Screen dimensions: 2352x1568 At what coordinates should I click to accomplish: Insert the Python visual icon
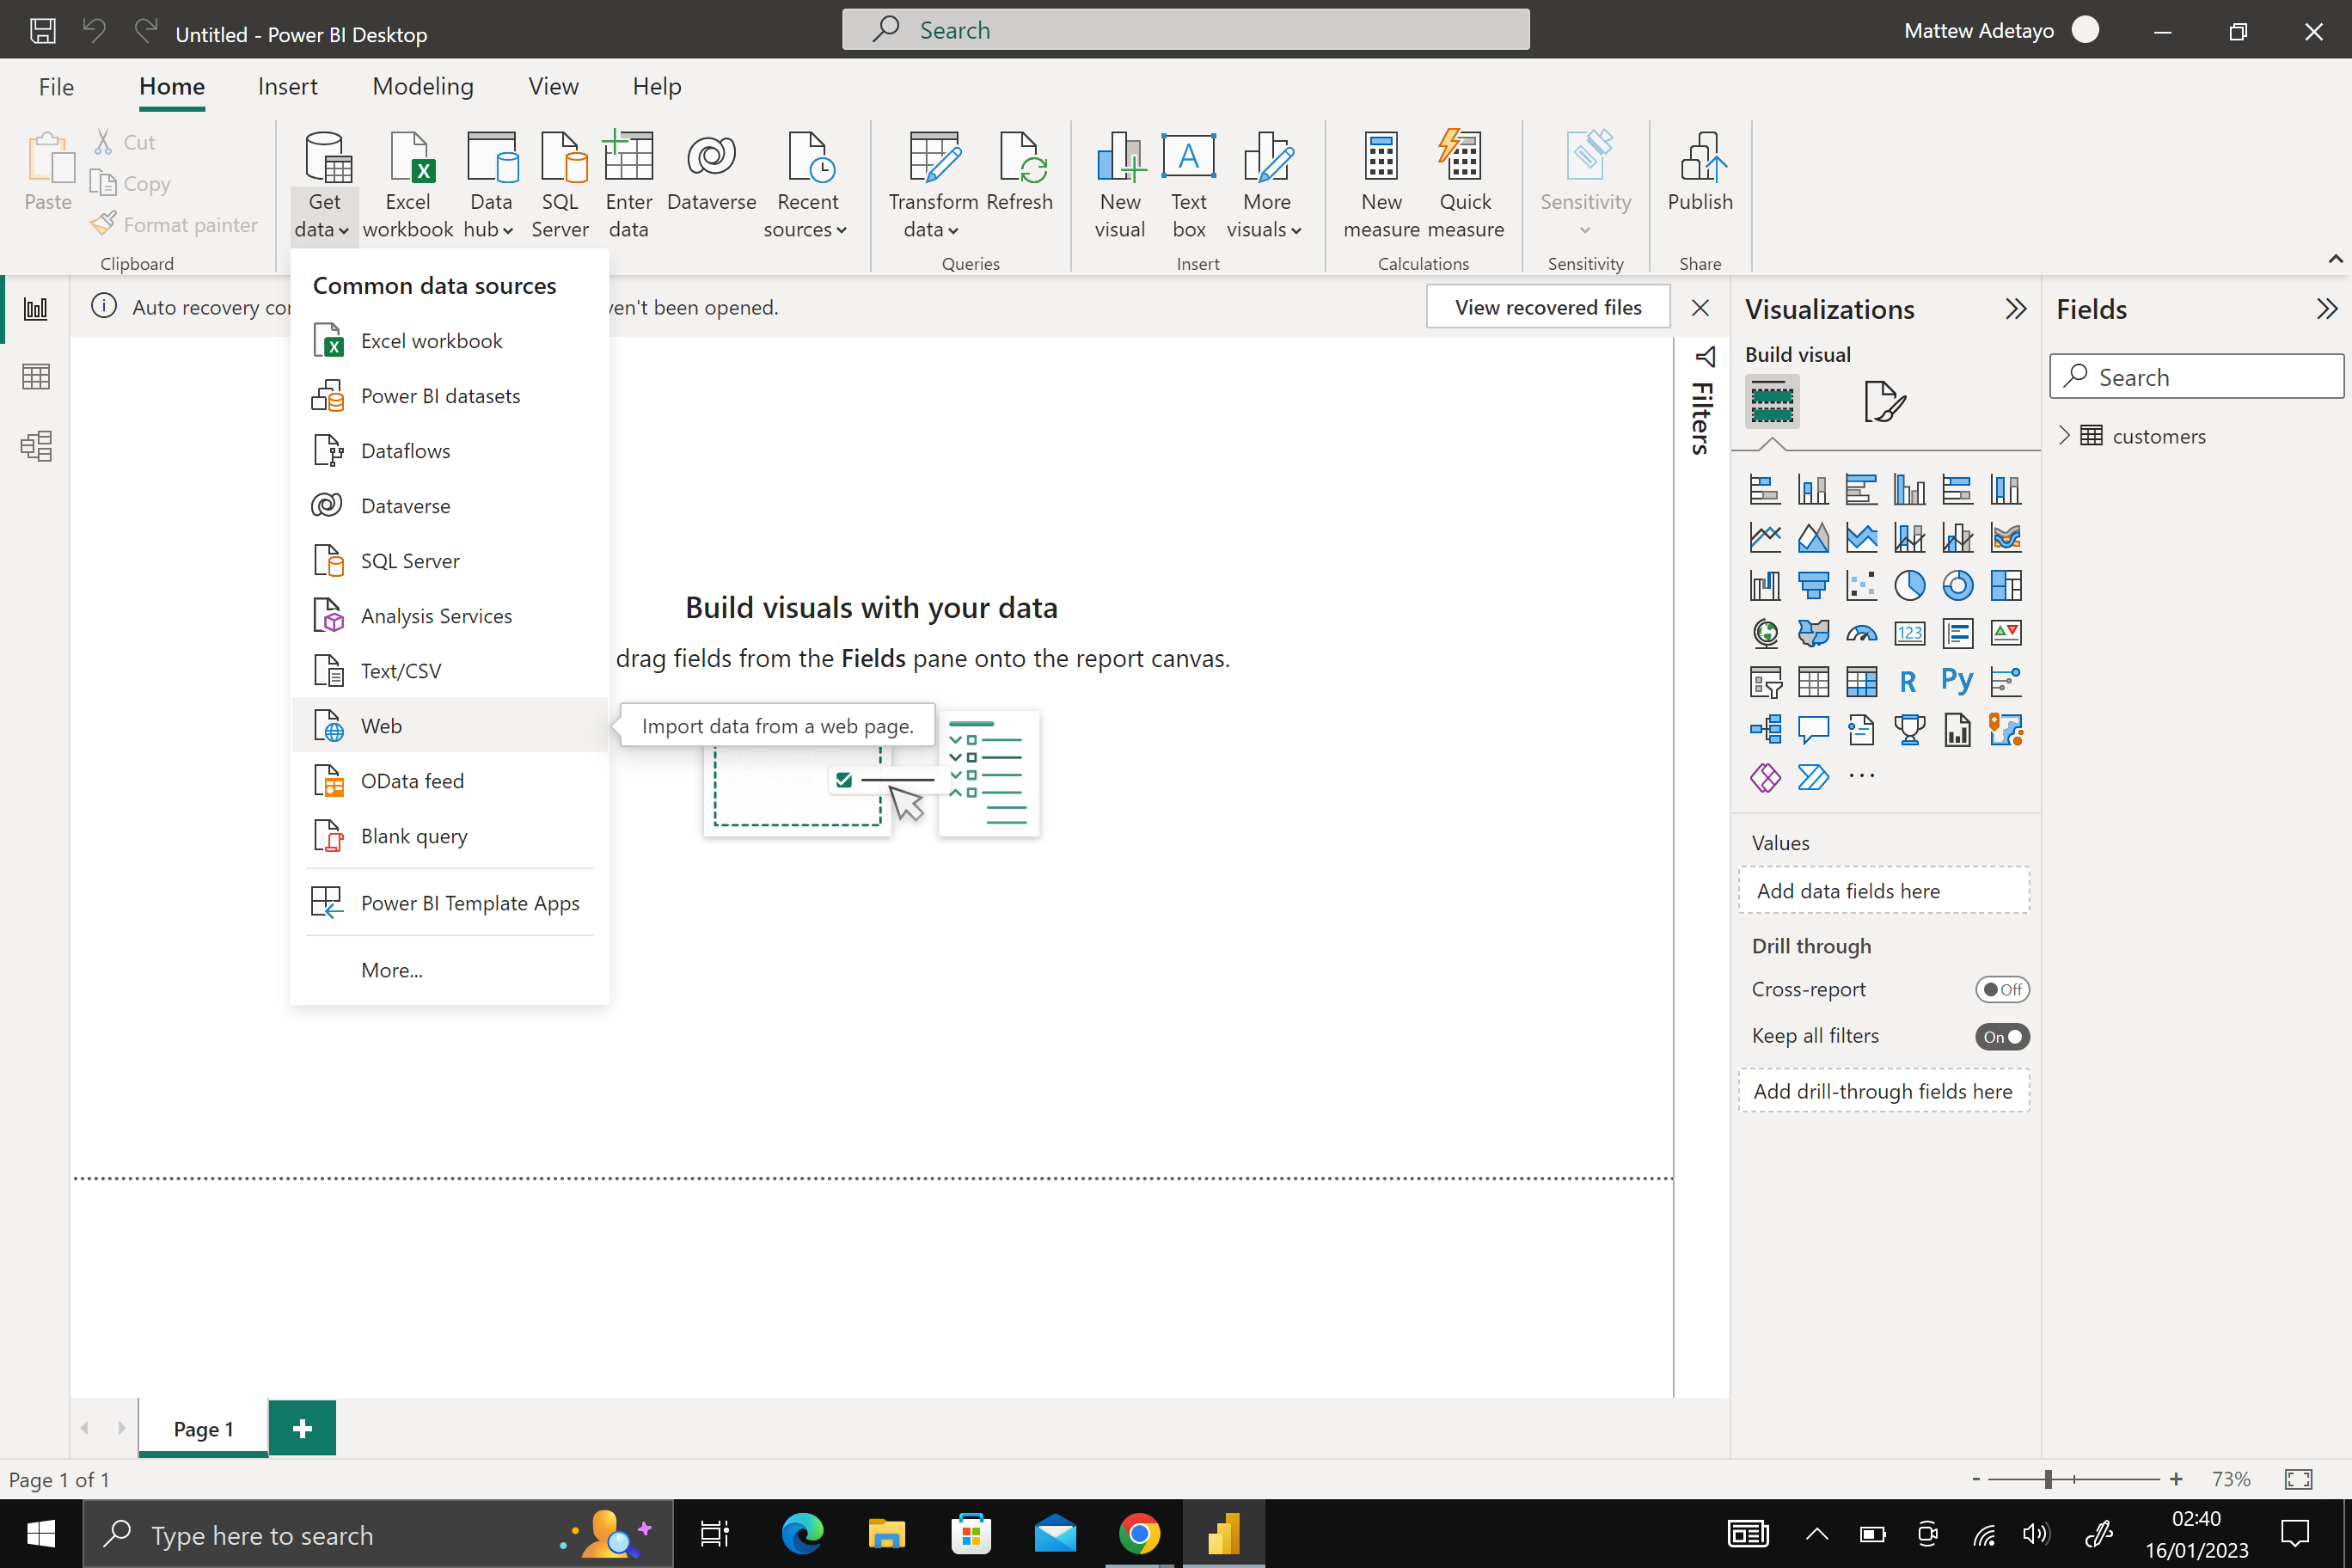[x=1957, y=681]
